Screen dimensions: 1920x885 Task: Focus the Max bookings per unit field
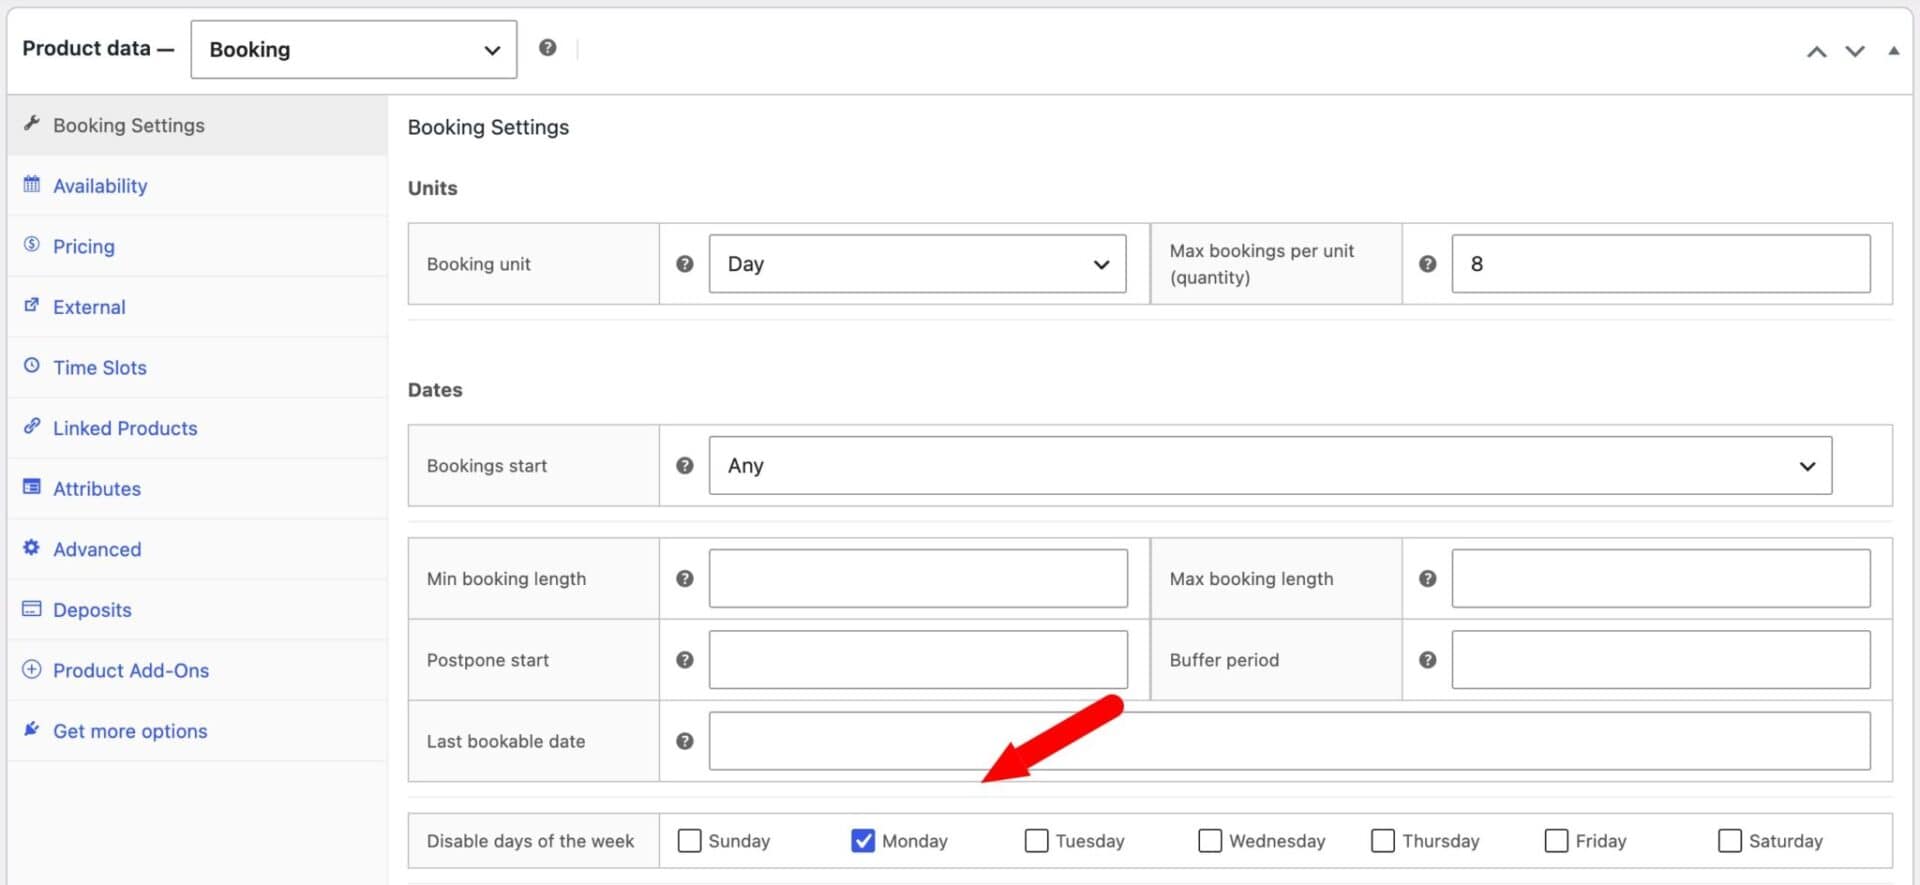coord(1661,264)
